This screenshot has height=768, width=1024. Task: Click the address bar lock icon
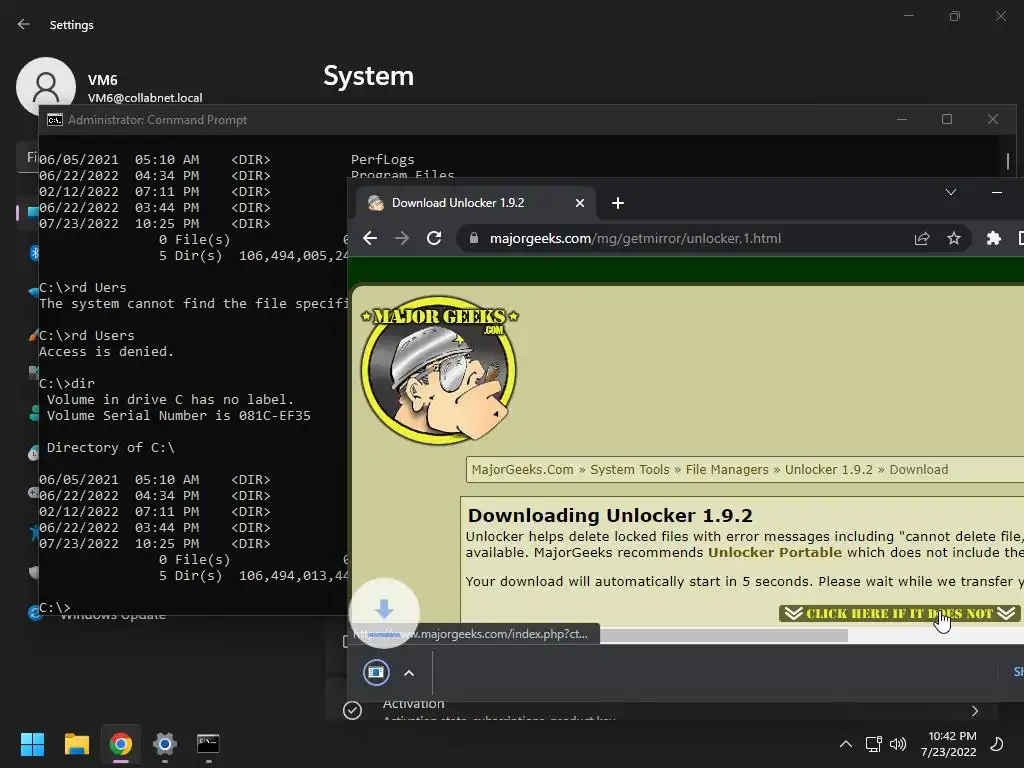(x=474, y=238)
